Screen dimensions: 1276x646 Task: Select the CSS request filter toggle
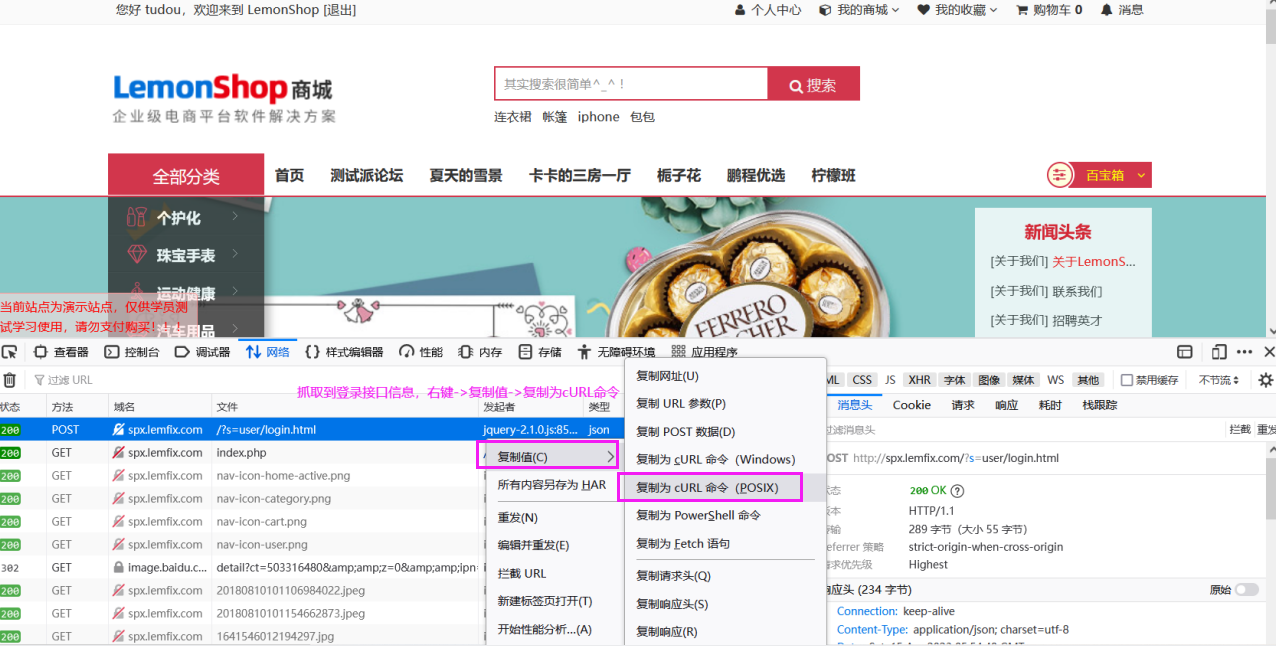point(862,379)
